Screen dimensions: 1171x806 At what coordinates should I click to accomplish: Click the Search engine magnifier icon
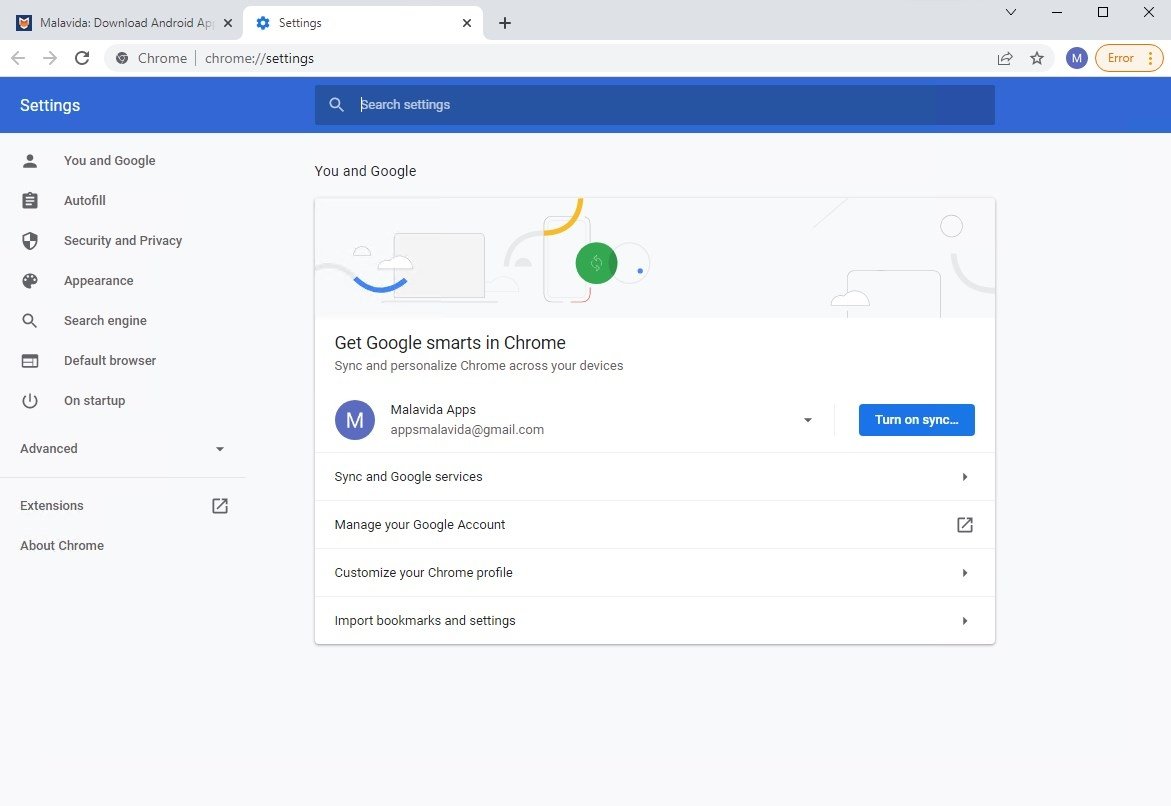[x=30, y=320]
